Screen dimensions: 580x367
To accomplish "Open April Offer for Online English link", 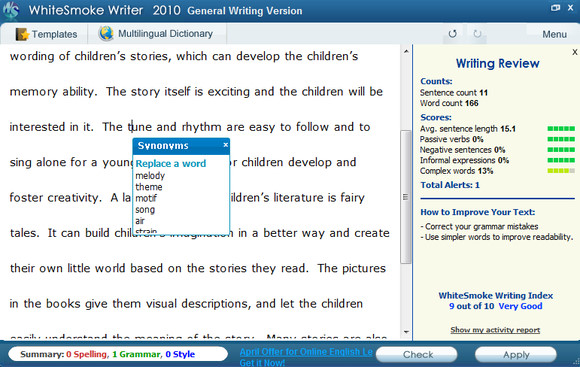I will [306, 352].
